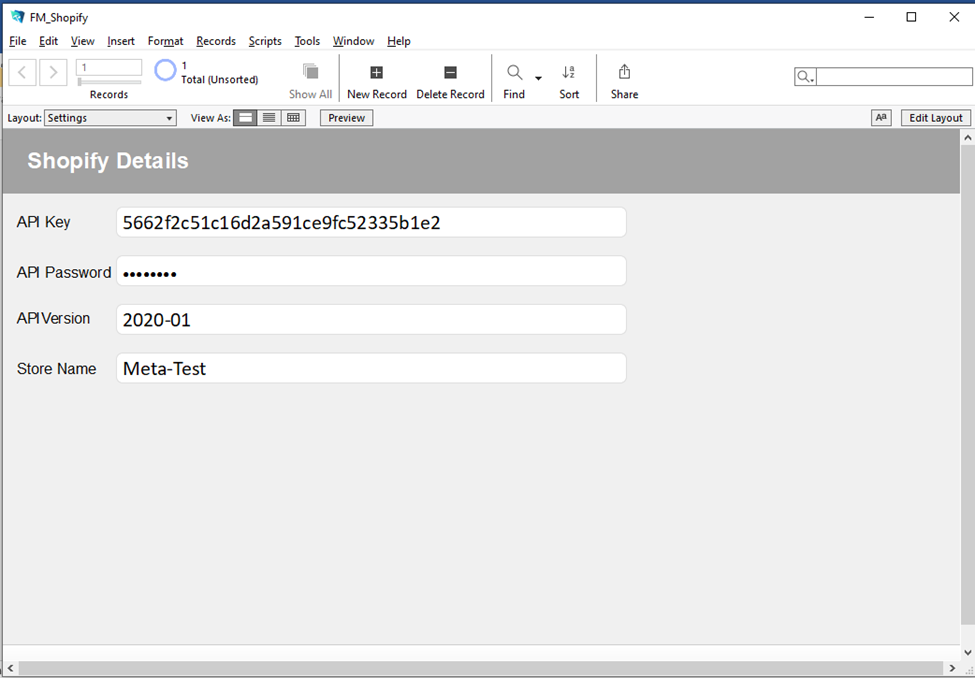Screen dimensions: 975x678
Task: Click into the Store Name field
Action: tap(371, 368)
